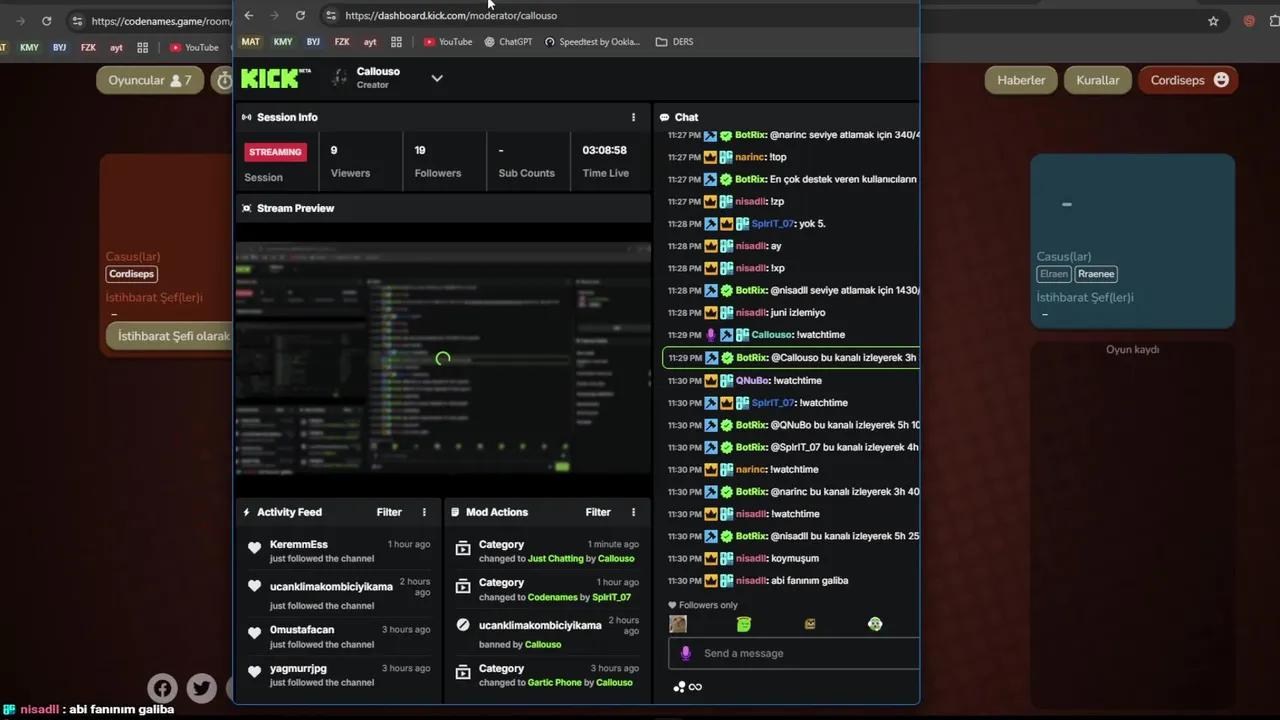The image size is (1280, 720).
Task: Open the DERS bookmarks folder
Action: click(x=674, y=42)
